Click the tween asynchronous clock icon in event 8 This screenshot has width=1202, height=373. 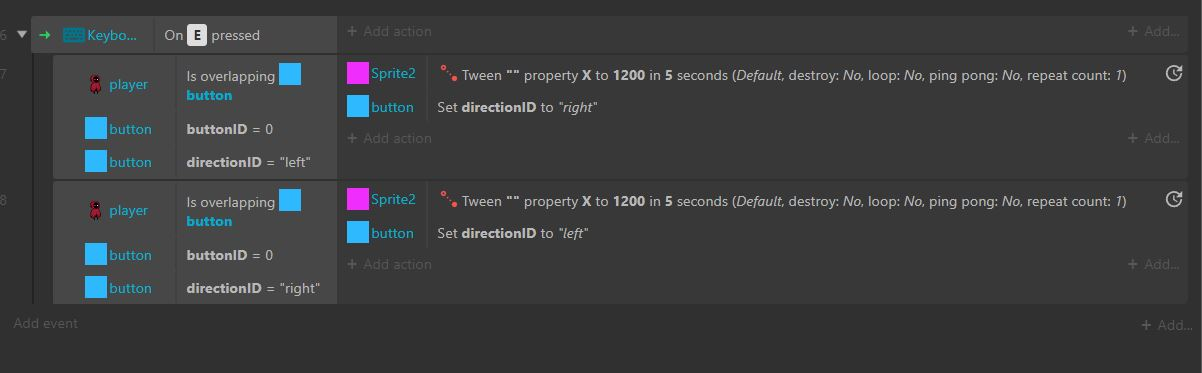point(1174,199)
